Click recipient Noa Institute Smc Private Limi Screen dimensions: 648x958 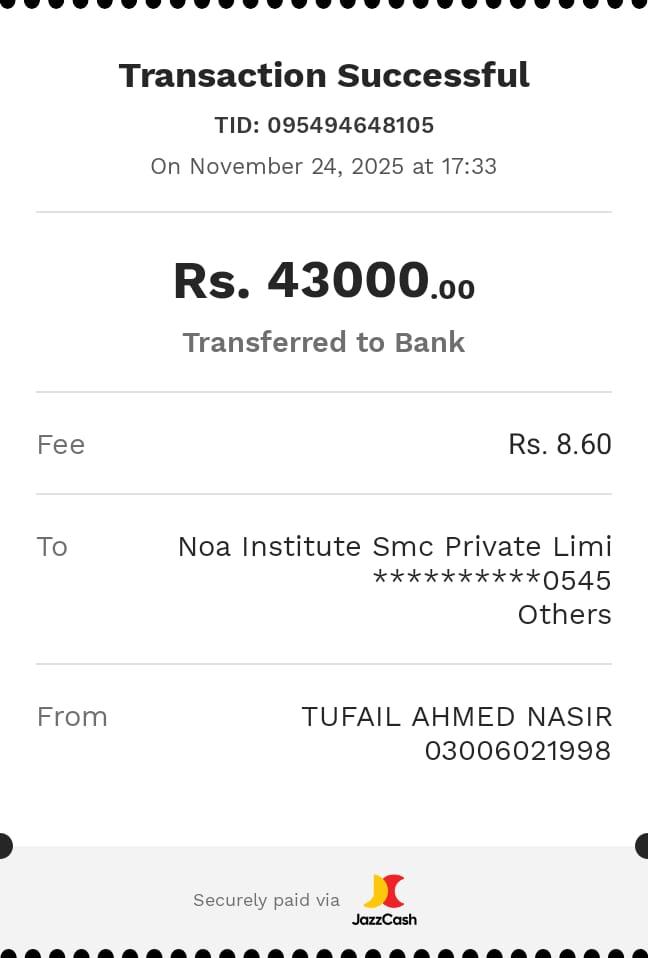pyautogui.click(x=394, y=546)
